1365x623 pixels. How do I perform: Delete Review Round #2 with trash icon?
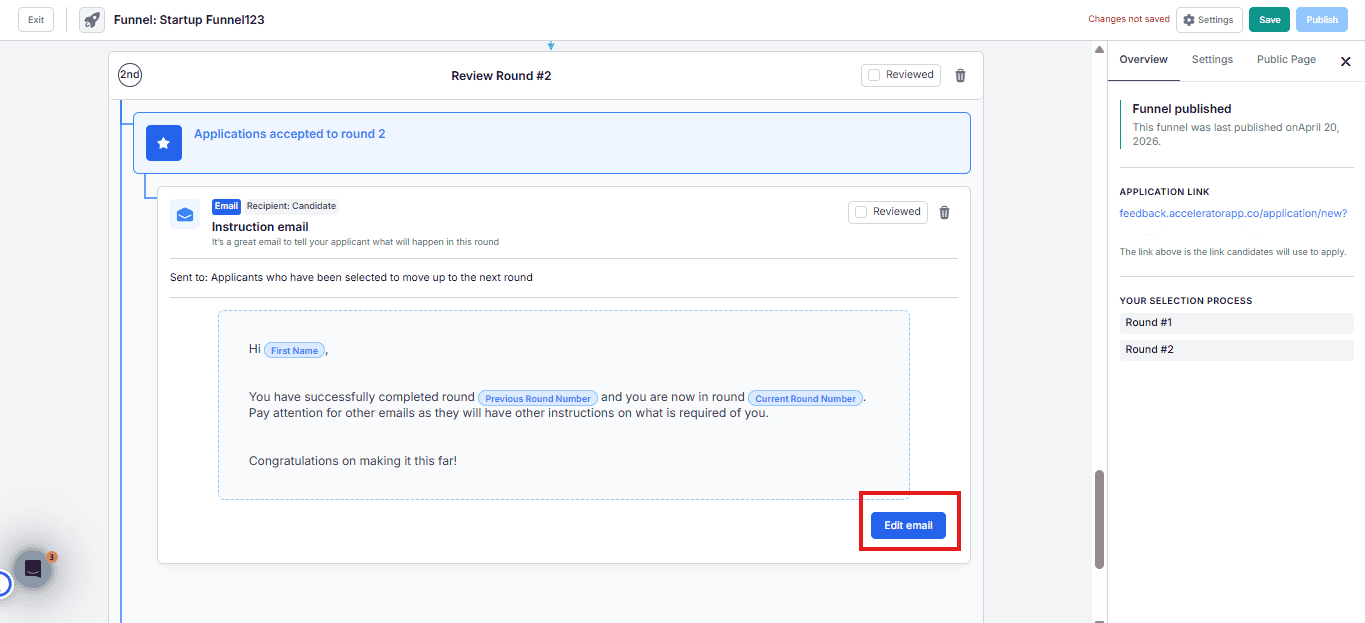coord(960,75)
